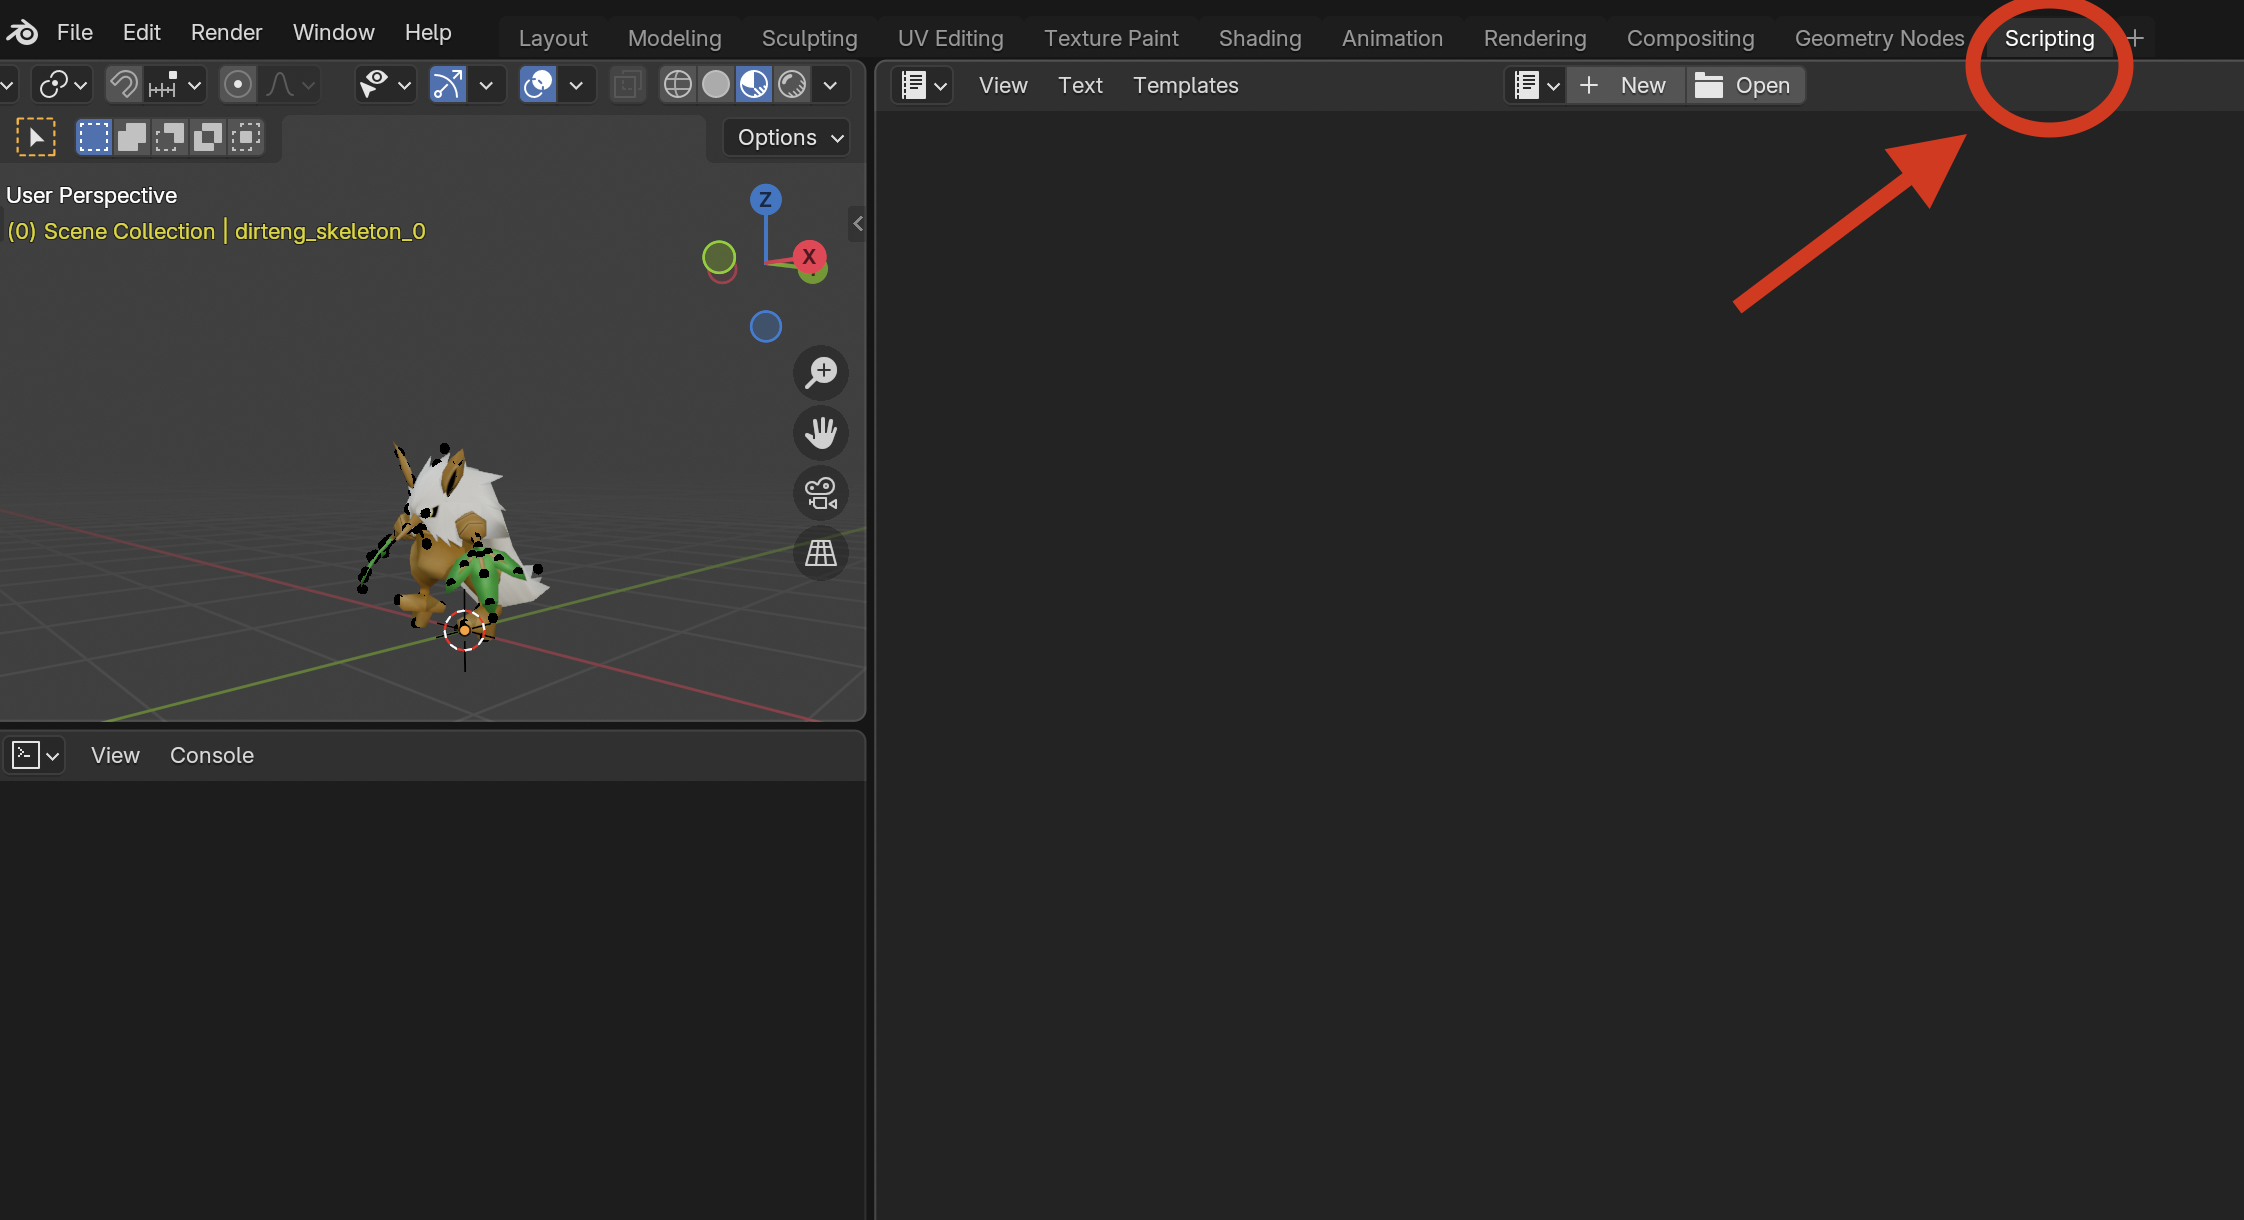The image size is (2244, 1220).
Task: Set selection mode to extend selection
Action: 132,137
